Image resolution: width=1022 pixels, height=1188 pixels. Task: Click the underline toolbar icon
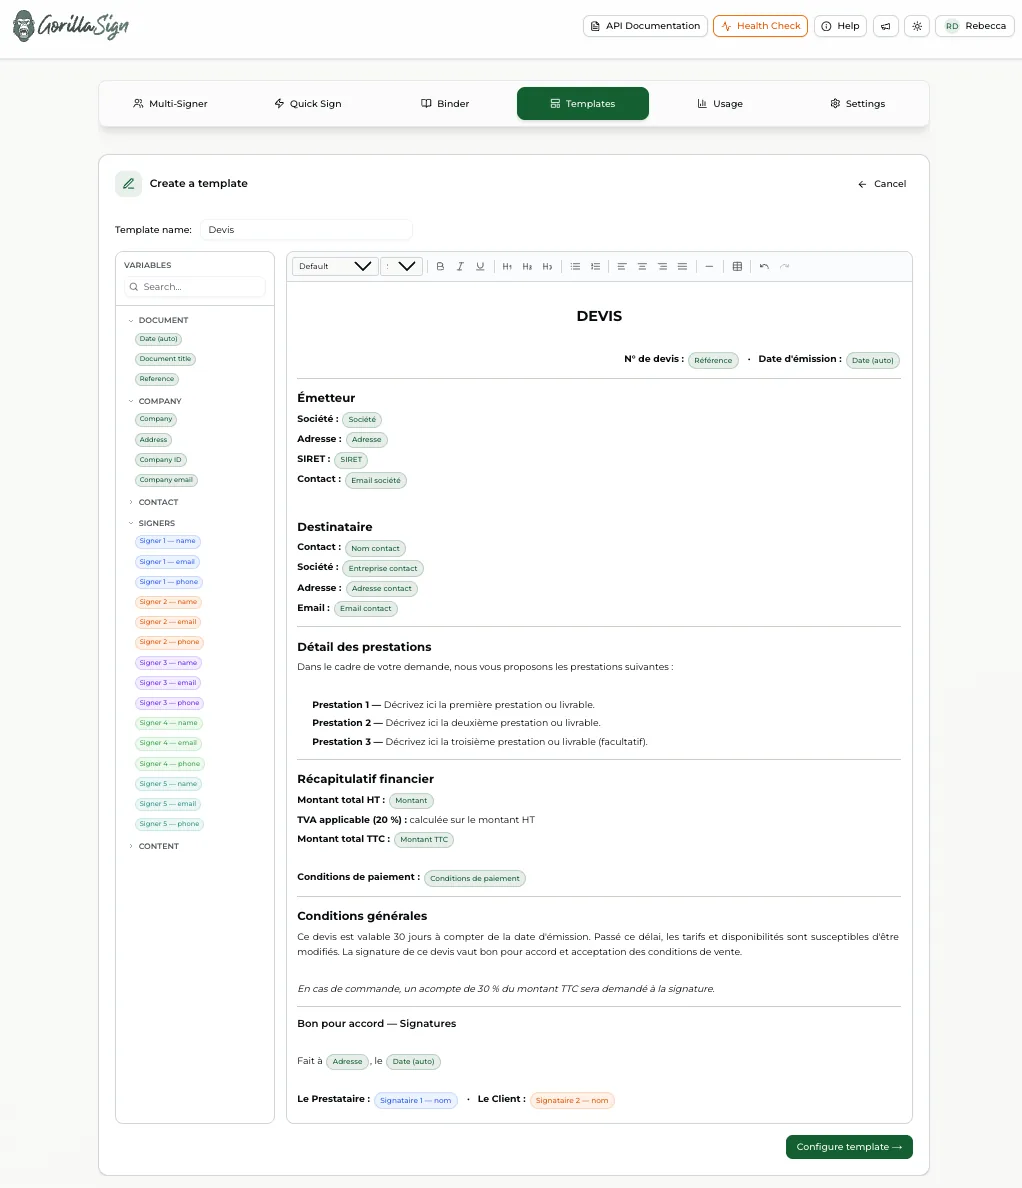click(480, 266)
